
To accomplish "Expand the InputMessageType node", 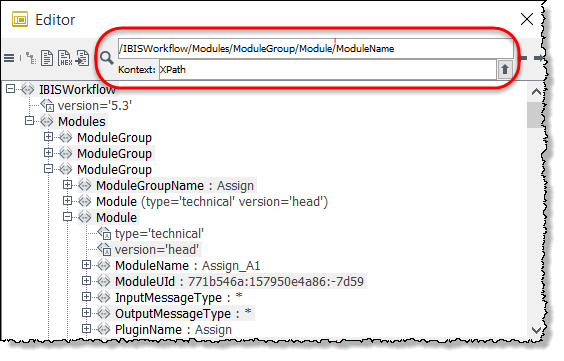I will point(86,297).
